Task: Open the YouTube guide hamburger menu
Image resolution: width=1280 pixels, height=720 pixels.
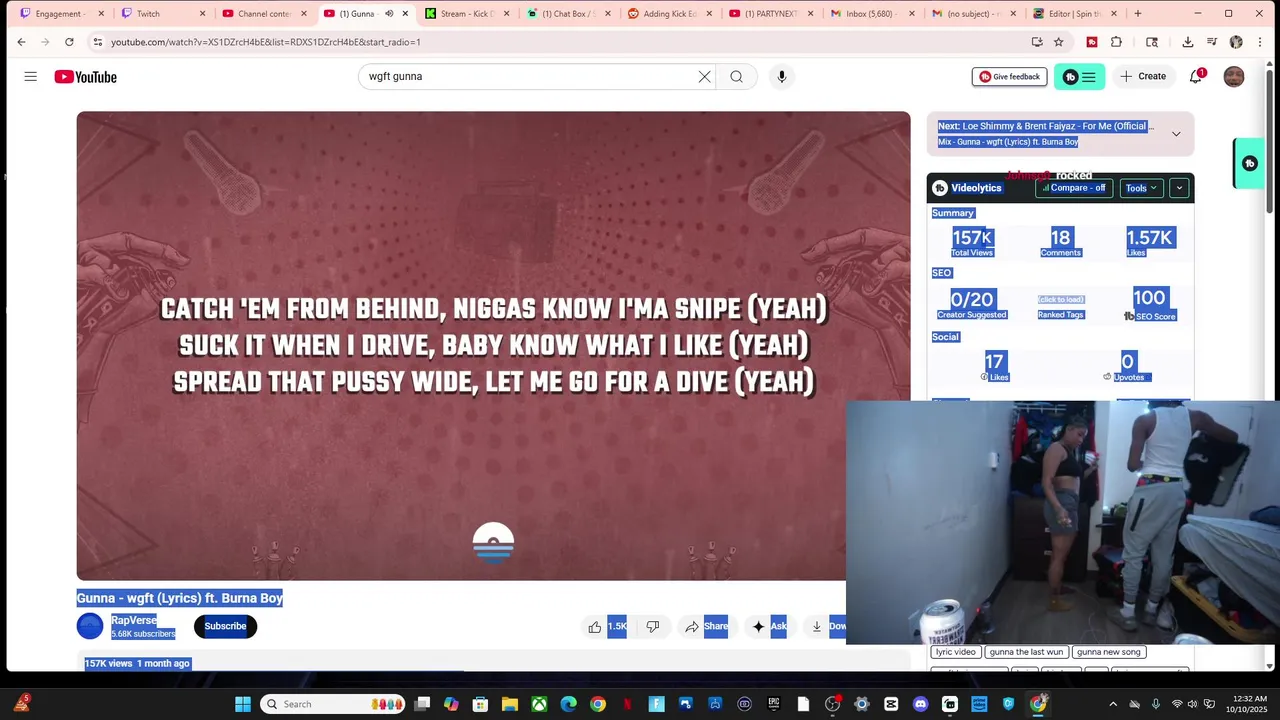Action: 31,77
